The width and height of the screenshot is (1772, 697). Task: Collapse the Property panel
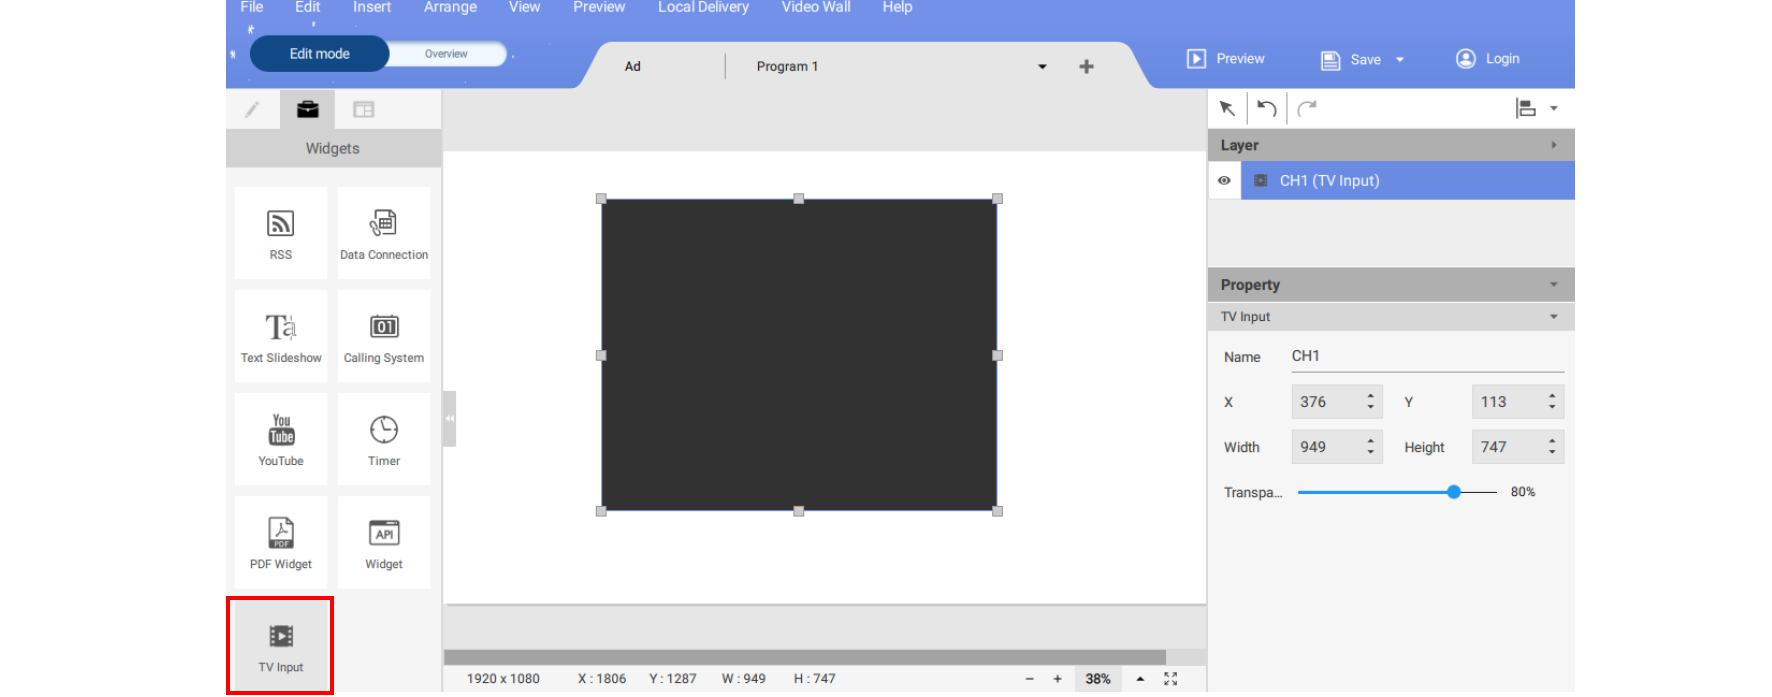click(x=1553, y=285)
